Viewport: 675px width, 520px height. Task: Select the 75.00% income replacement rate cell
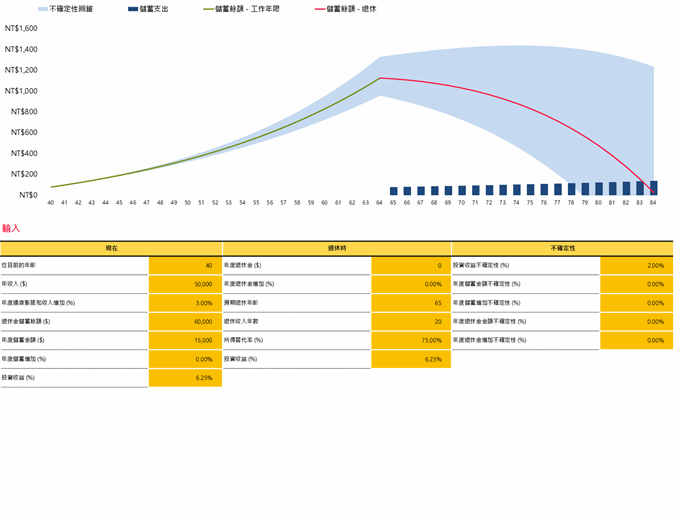point(410,340)
